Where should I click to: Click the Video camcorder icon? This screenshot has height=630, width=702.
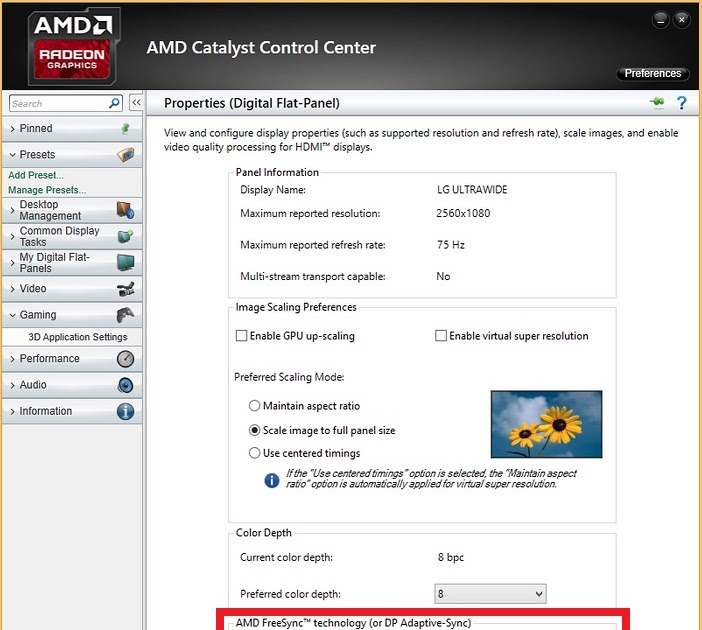point(126,289)
